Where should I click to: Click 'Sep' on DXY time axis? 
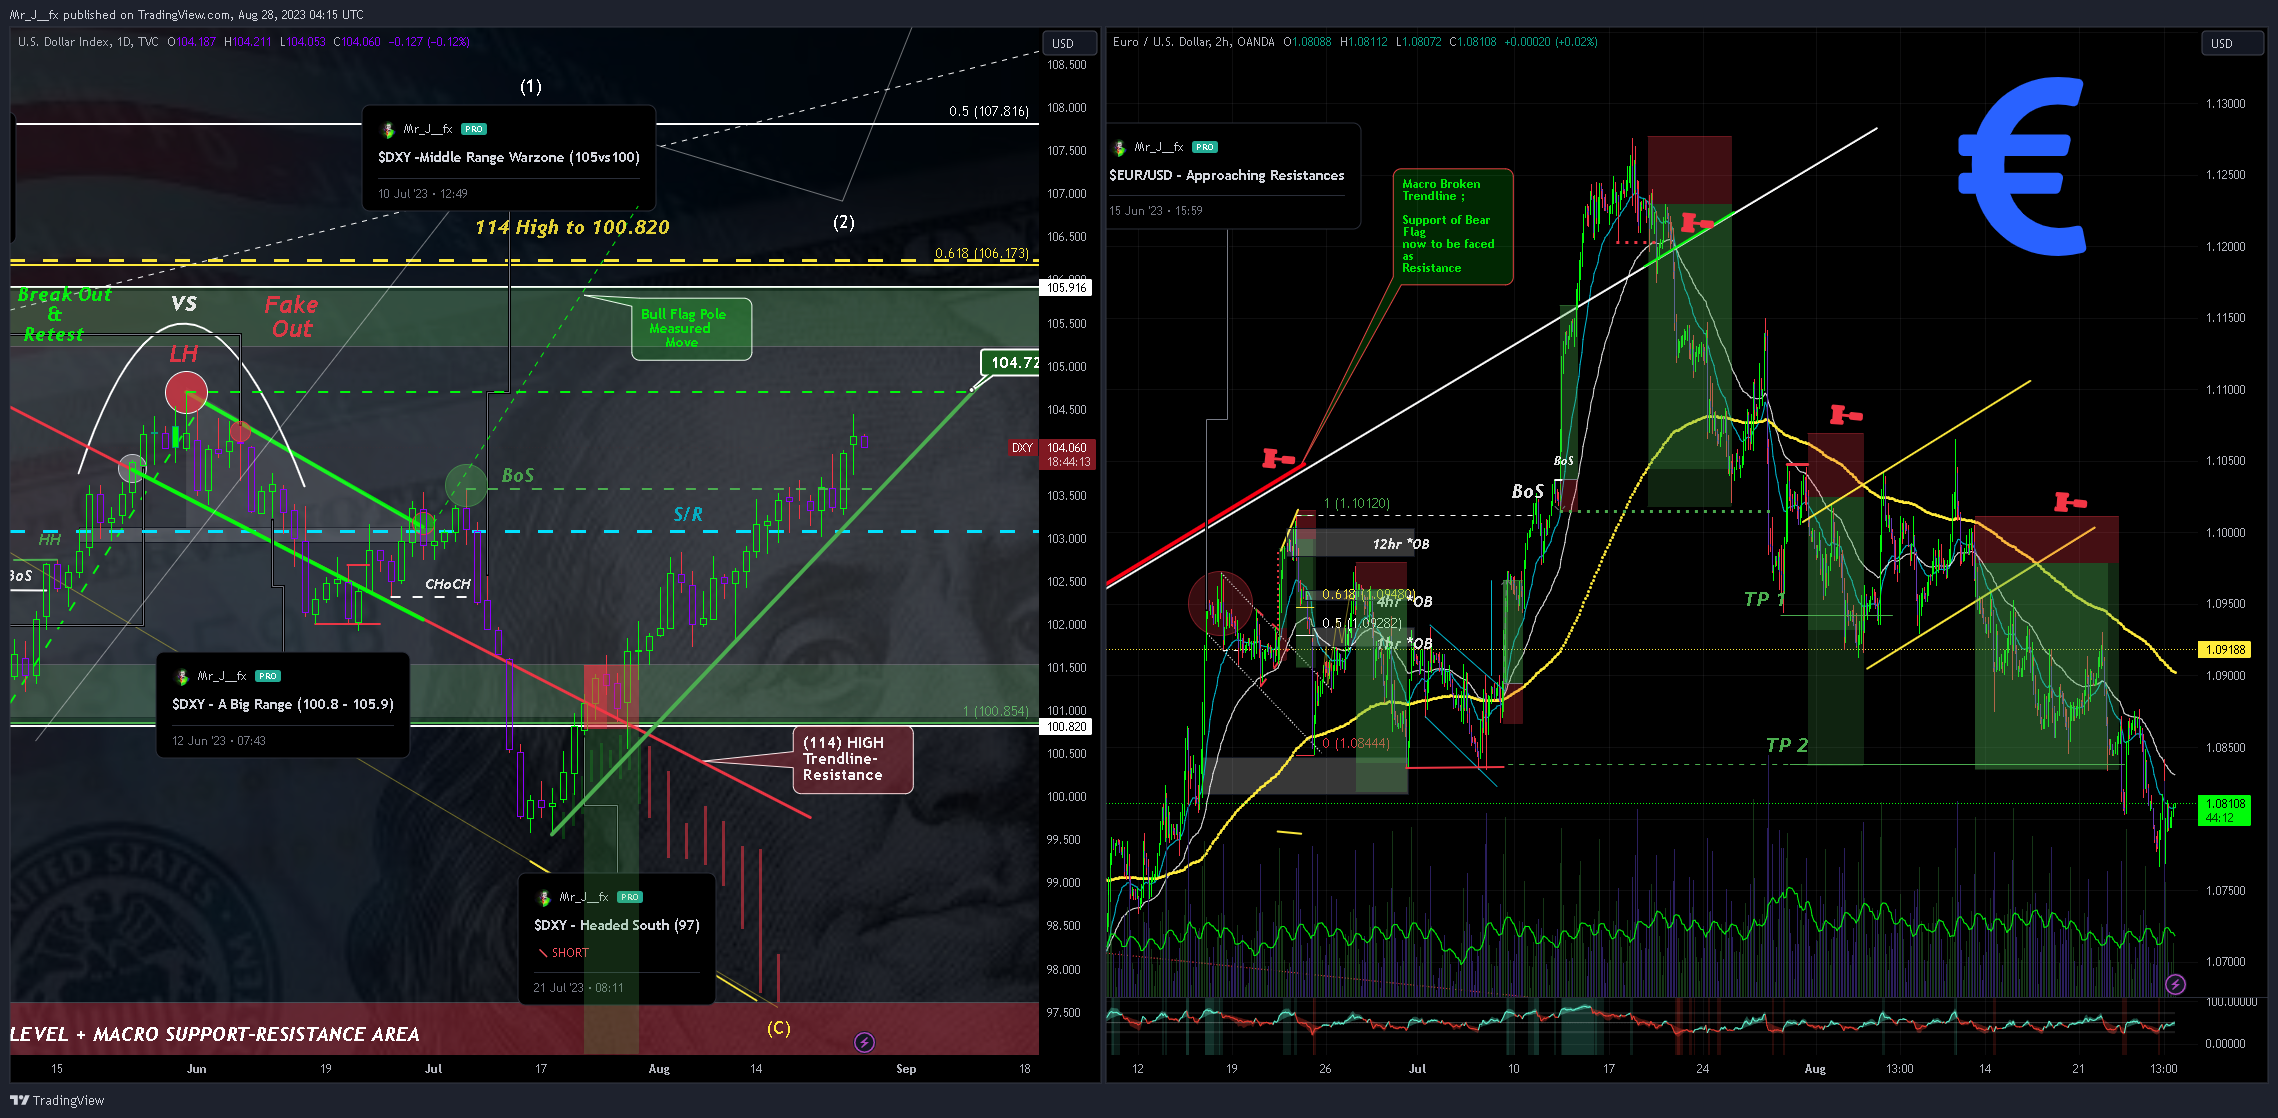pos(906,1069)
